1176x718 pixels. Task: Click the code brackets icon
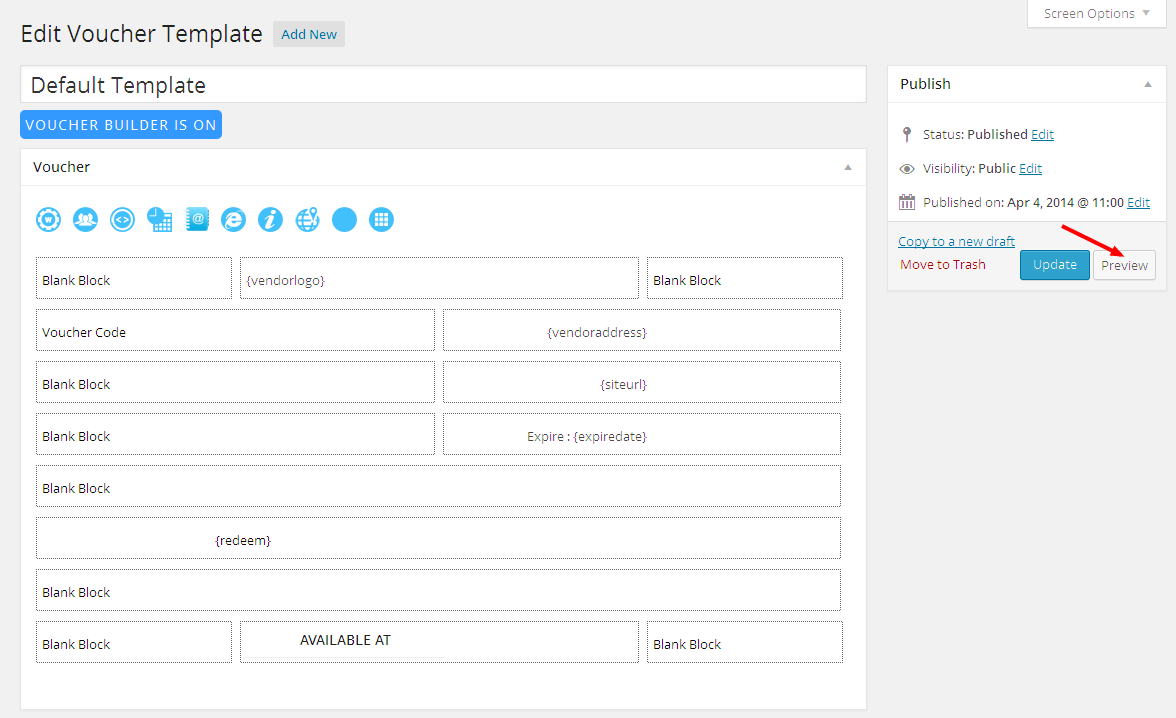pyautogui.click(x=123, y=220)
